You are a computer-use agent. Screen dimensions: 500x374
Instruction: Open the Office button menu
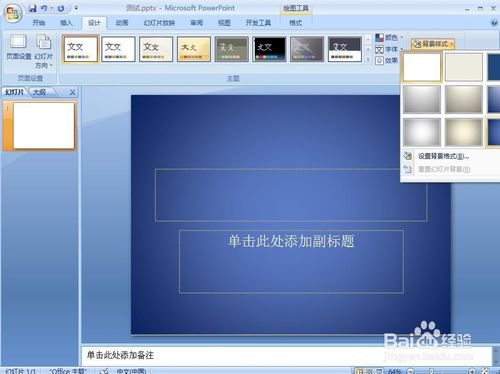(x=13, y=13)
